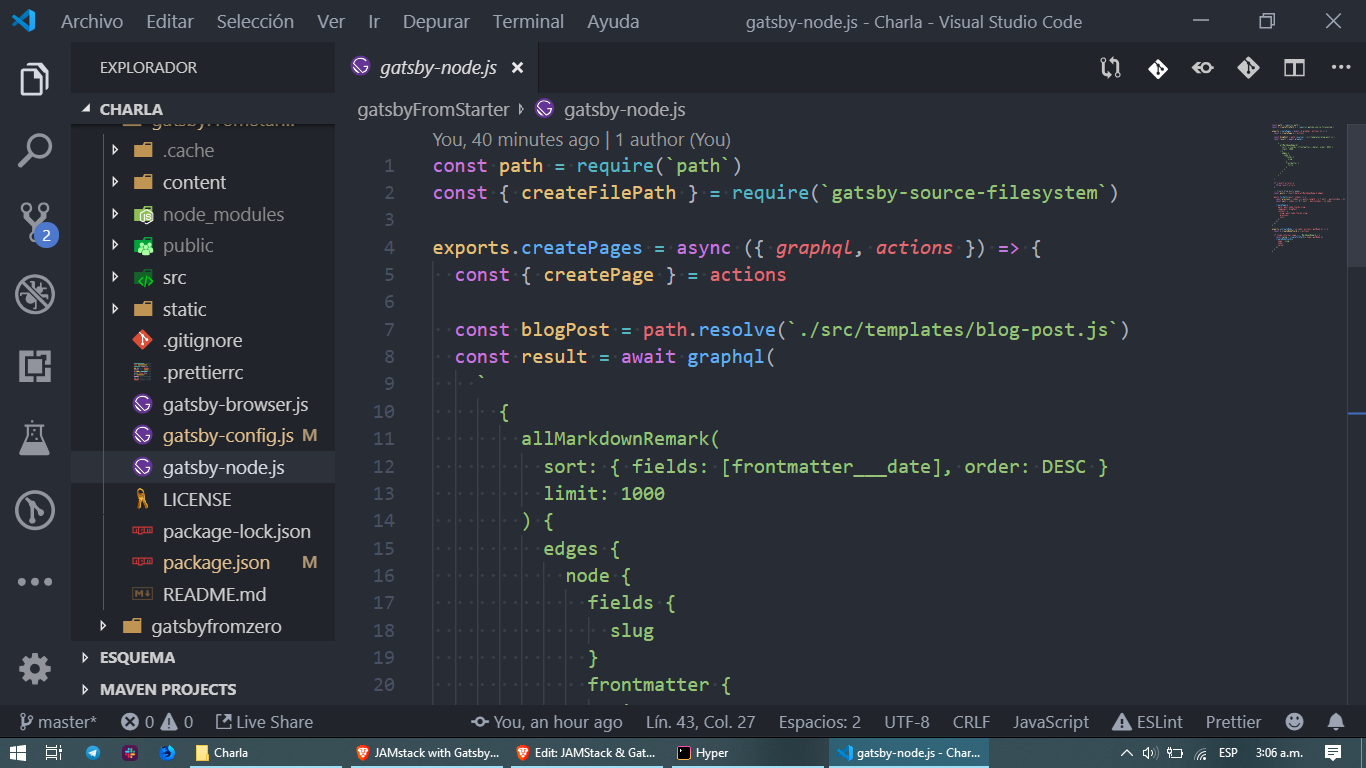Change file encoding UTF-8
The width and height of the screenshot is (1366, 768).
pyautogui.click(x=907, y=722)
